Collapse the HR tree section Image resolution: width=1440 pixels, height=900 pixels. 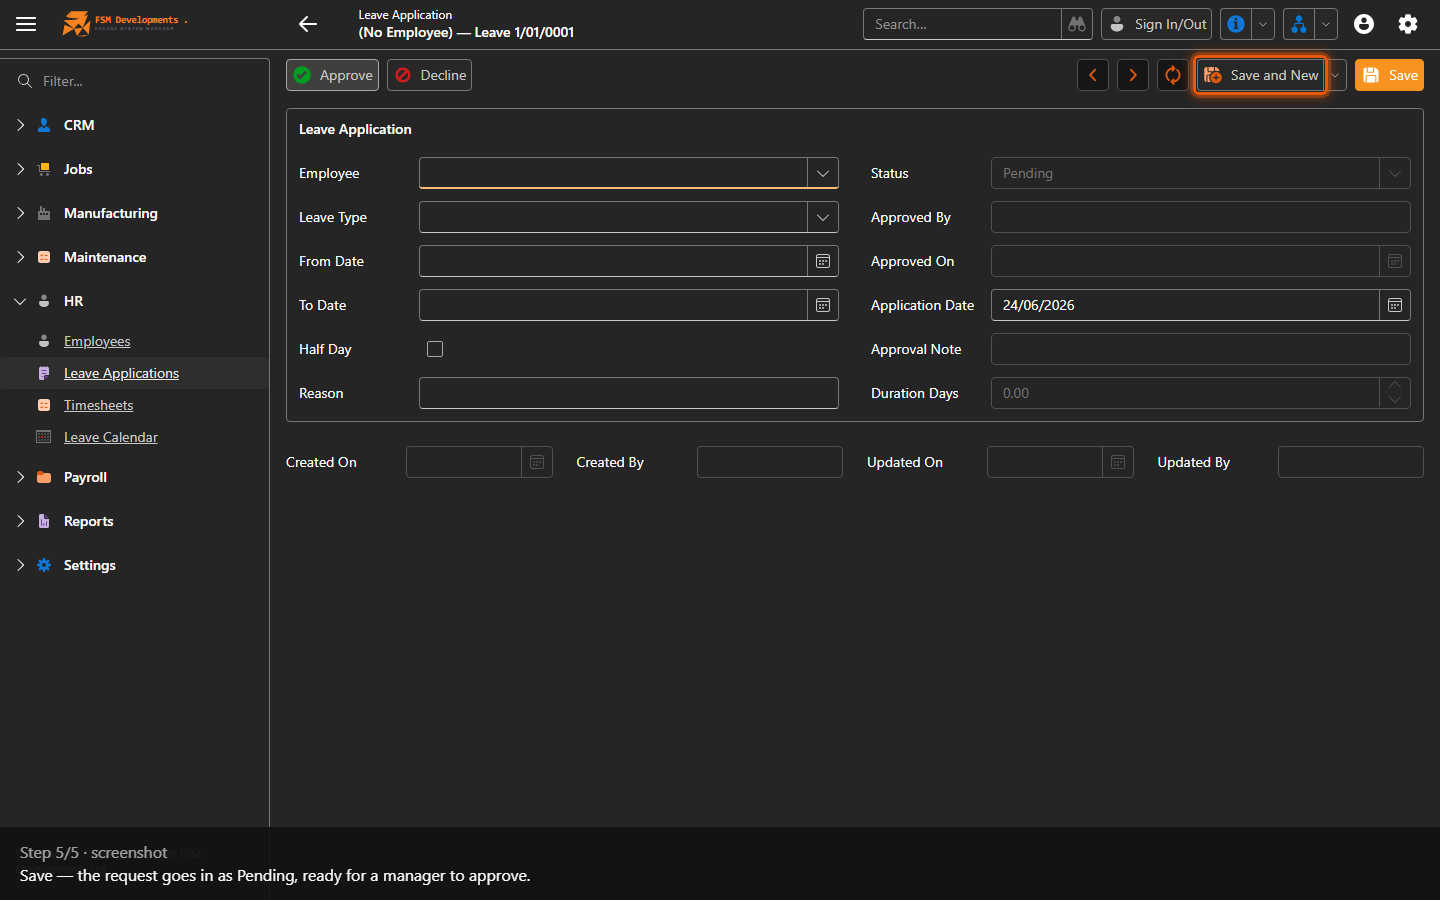point(20,301)
